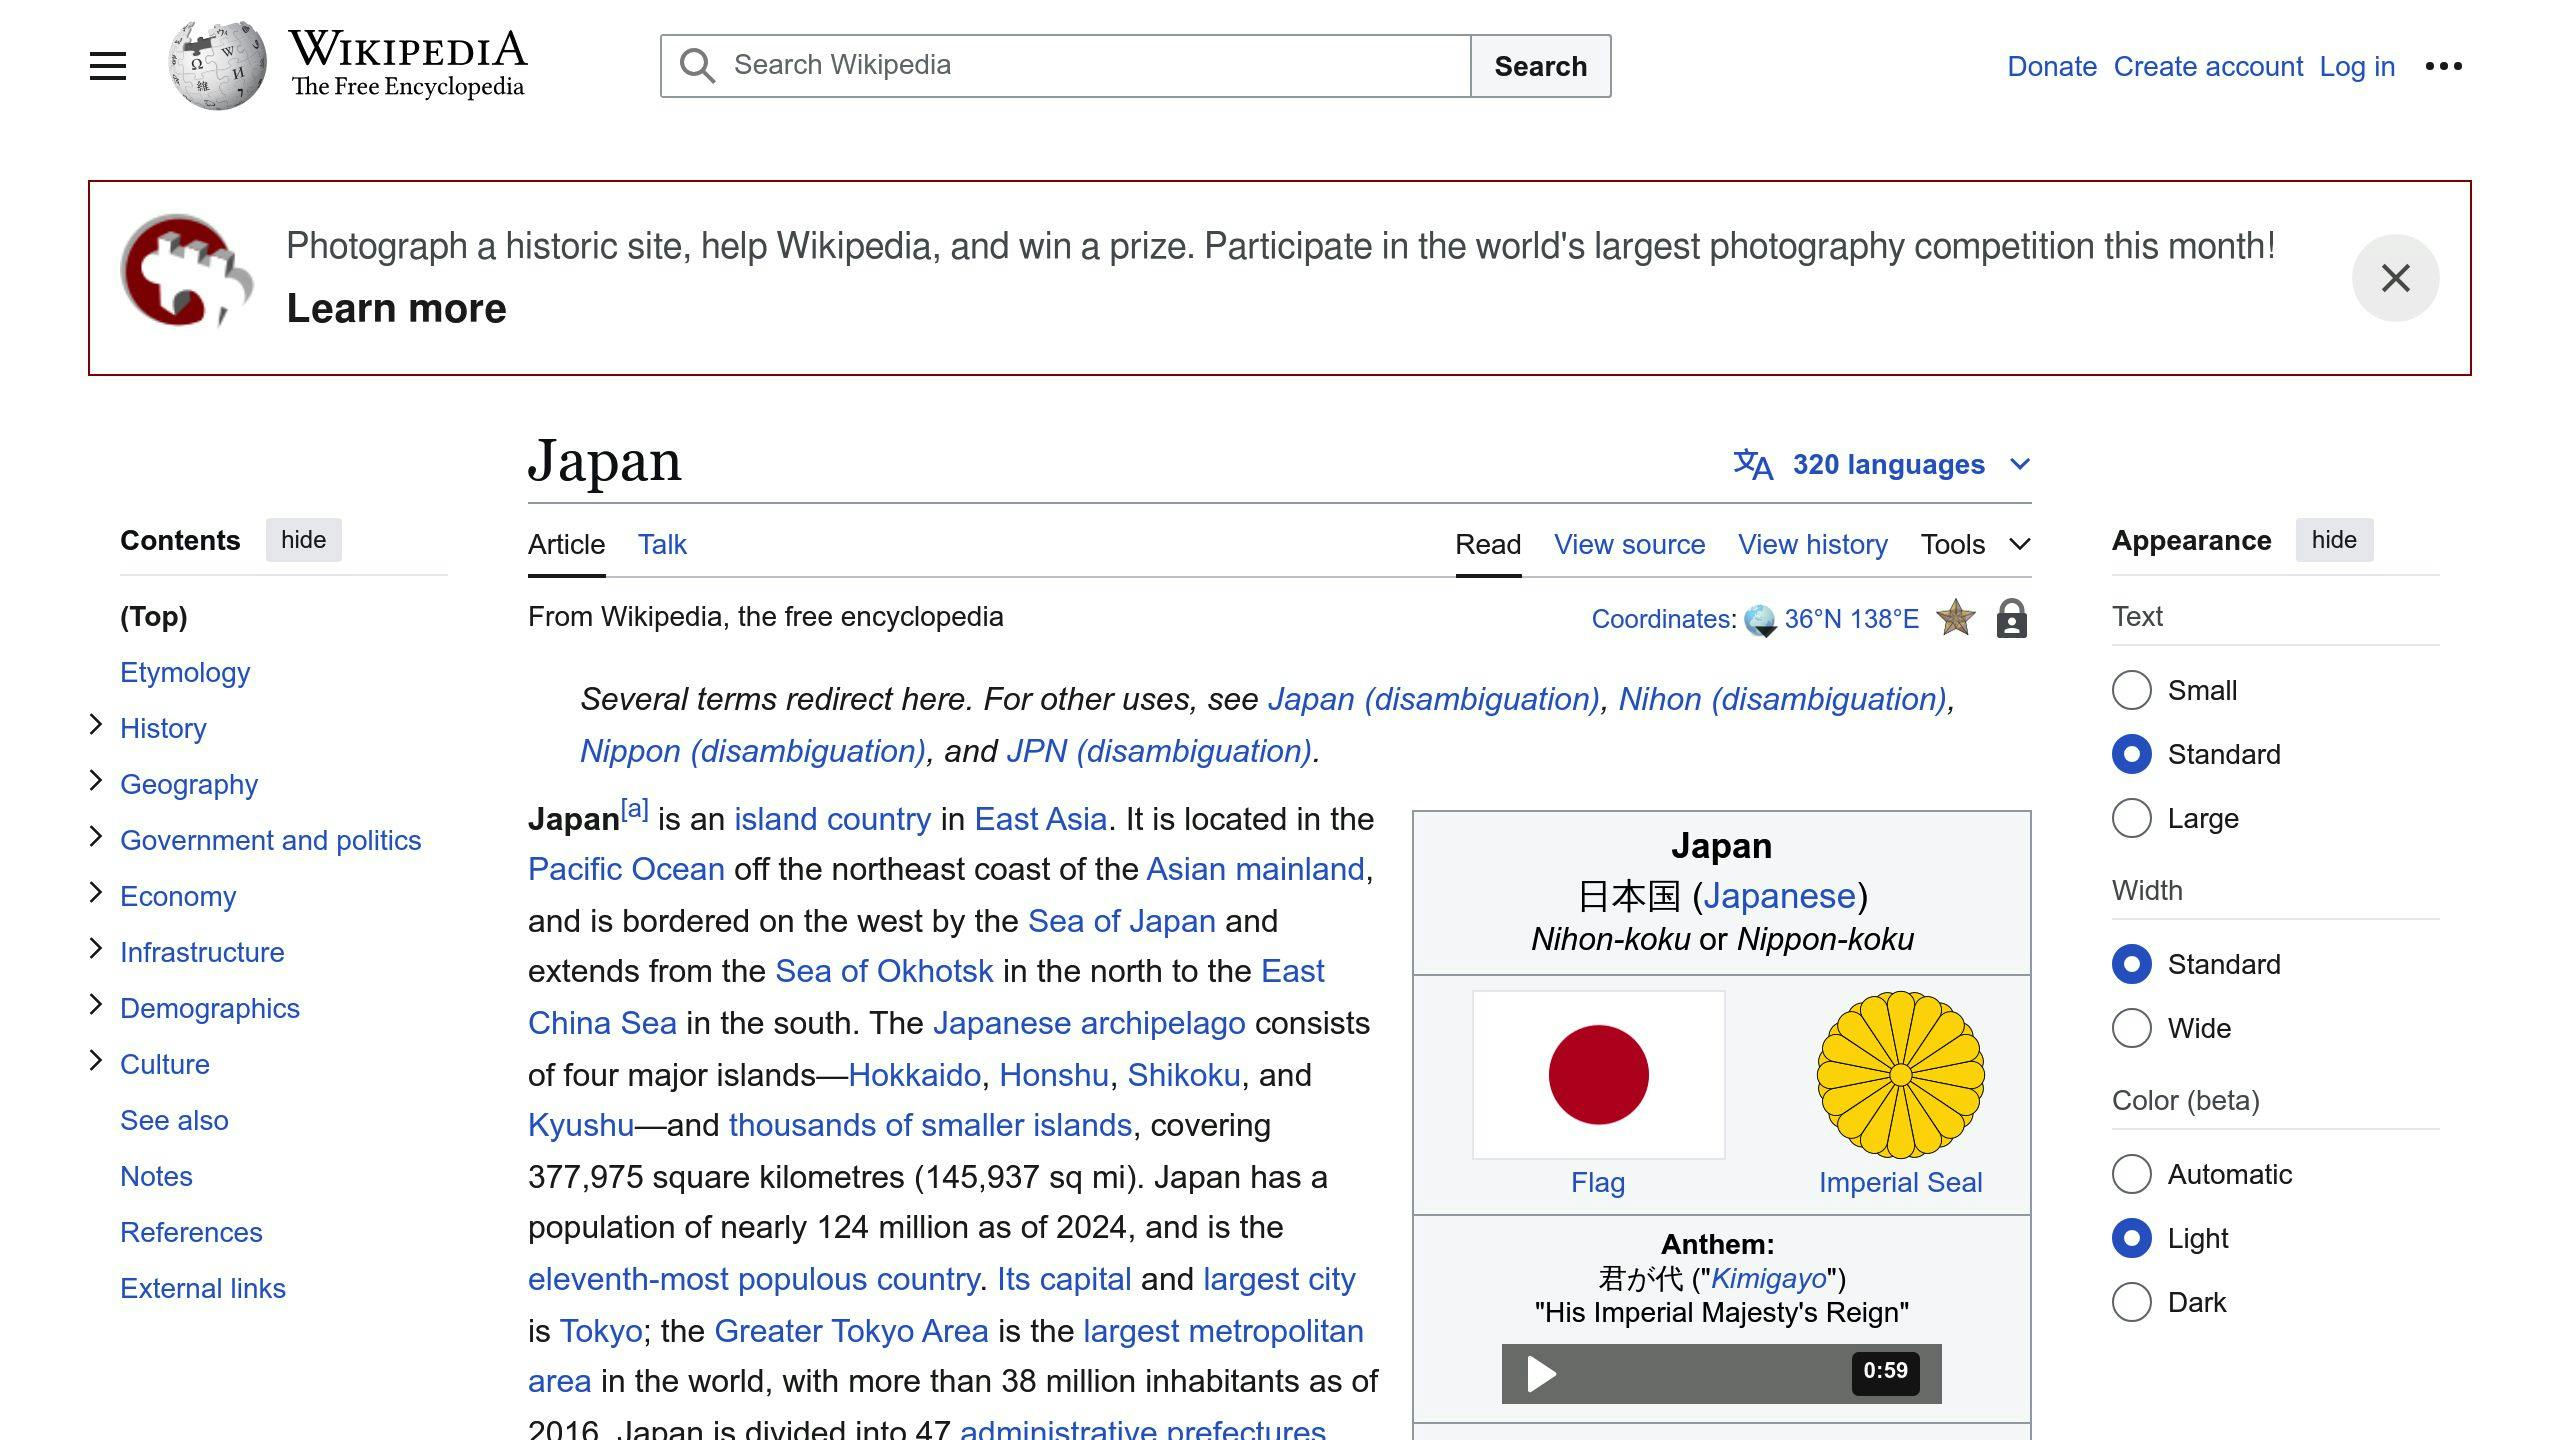This screenshot has height=1440, width=2560.
Task: Select Small text size
Action: coord(2131,690)
